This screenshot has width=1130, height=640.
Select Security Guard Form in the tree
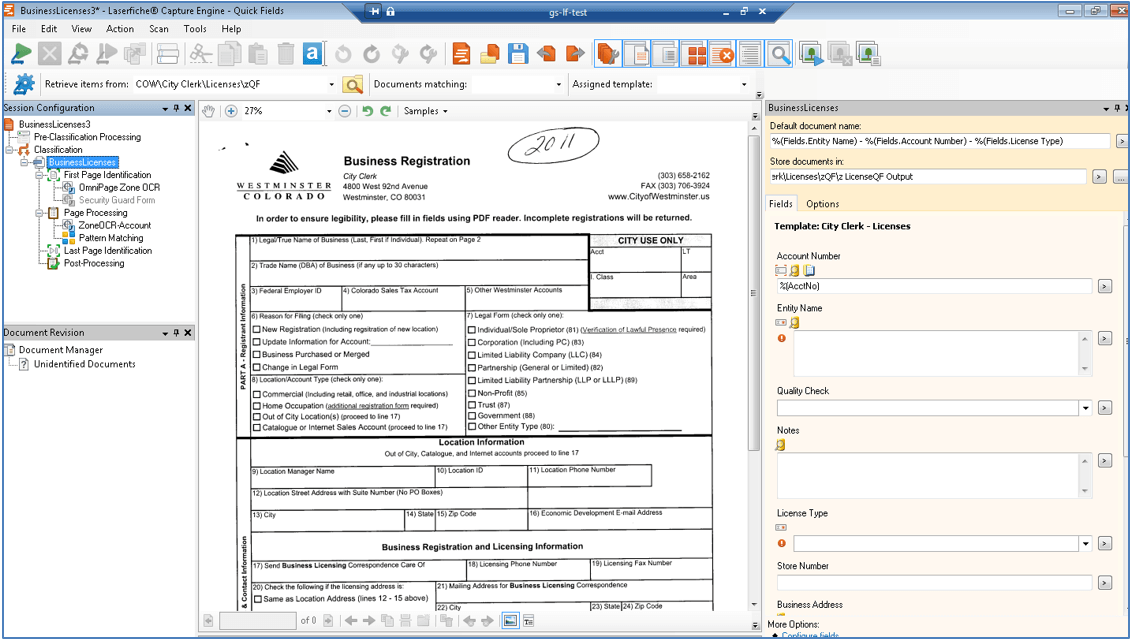pos(117,200)
